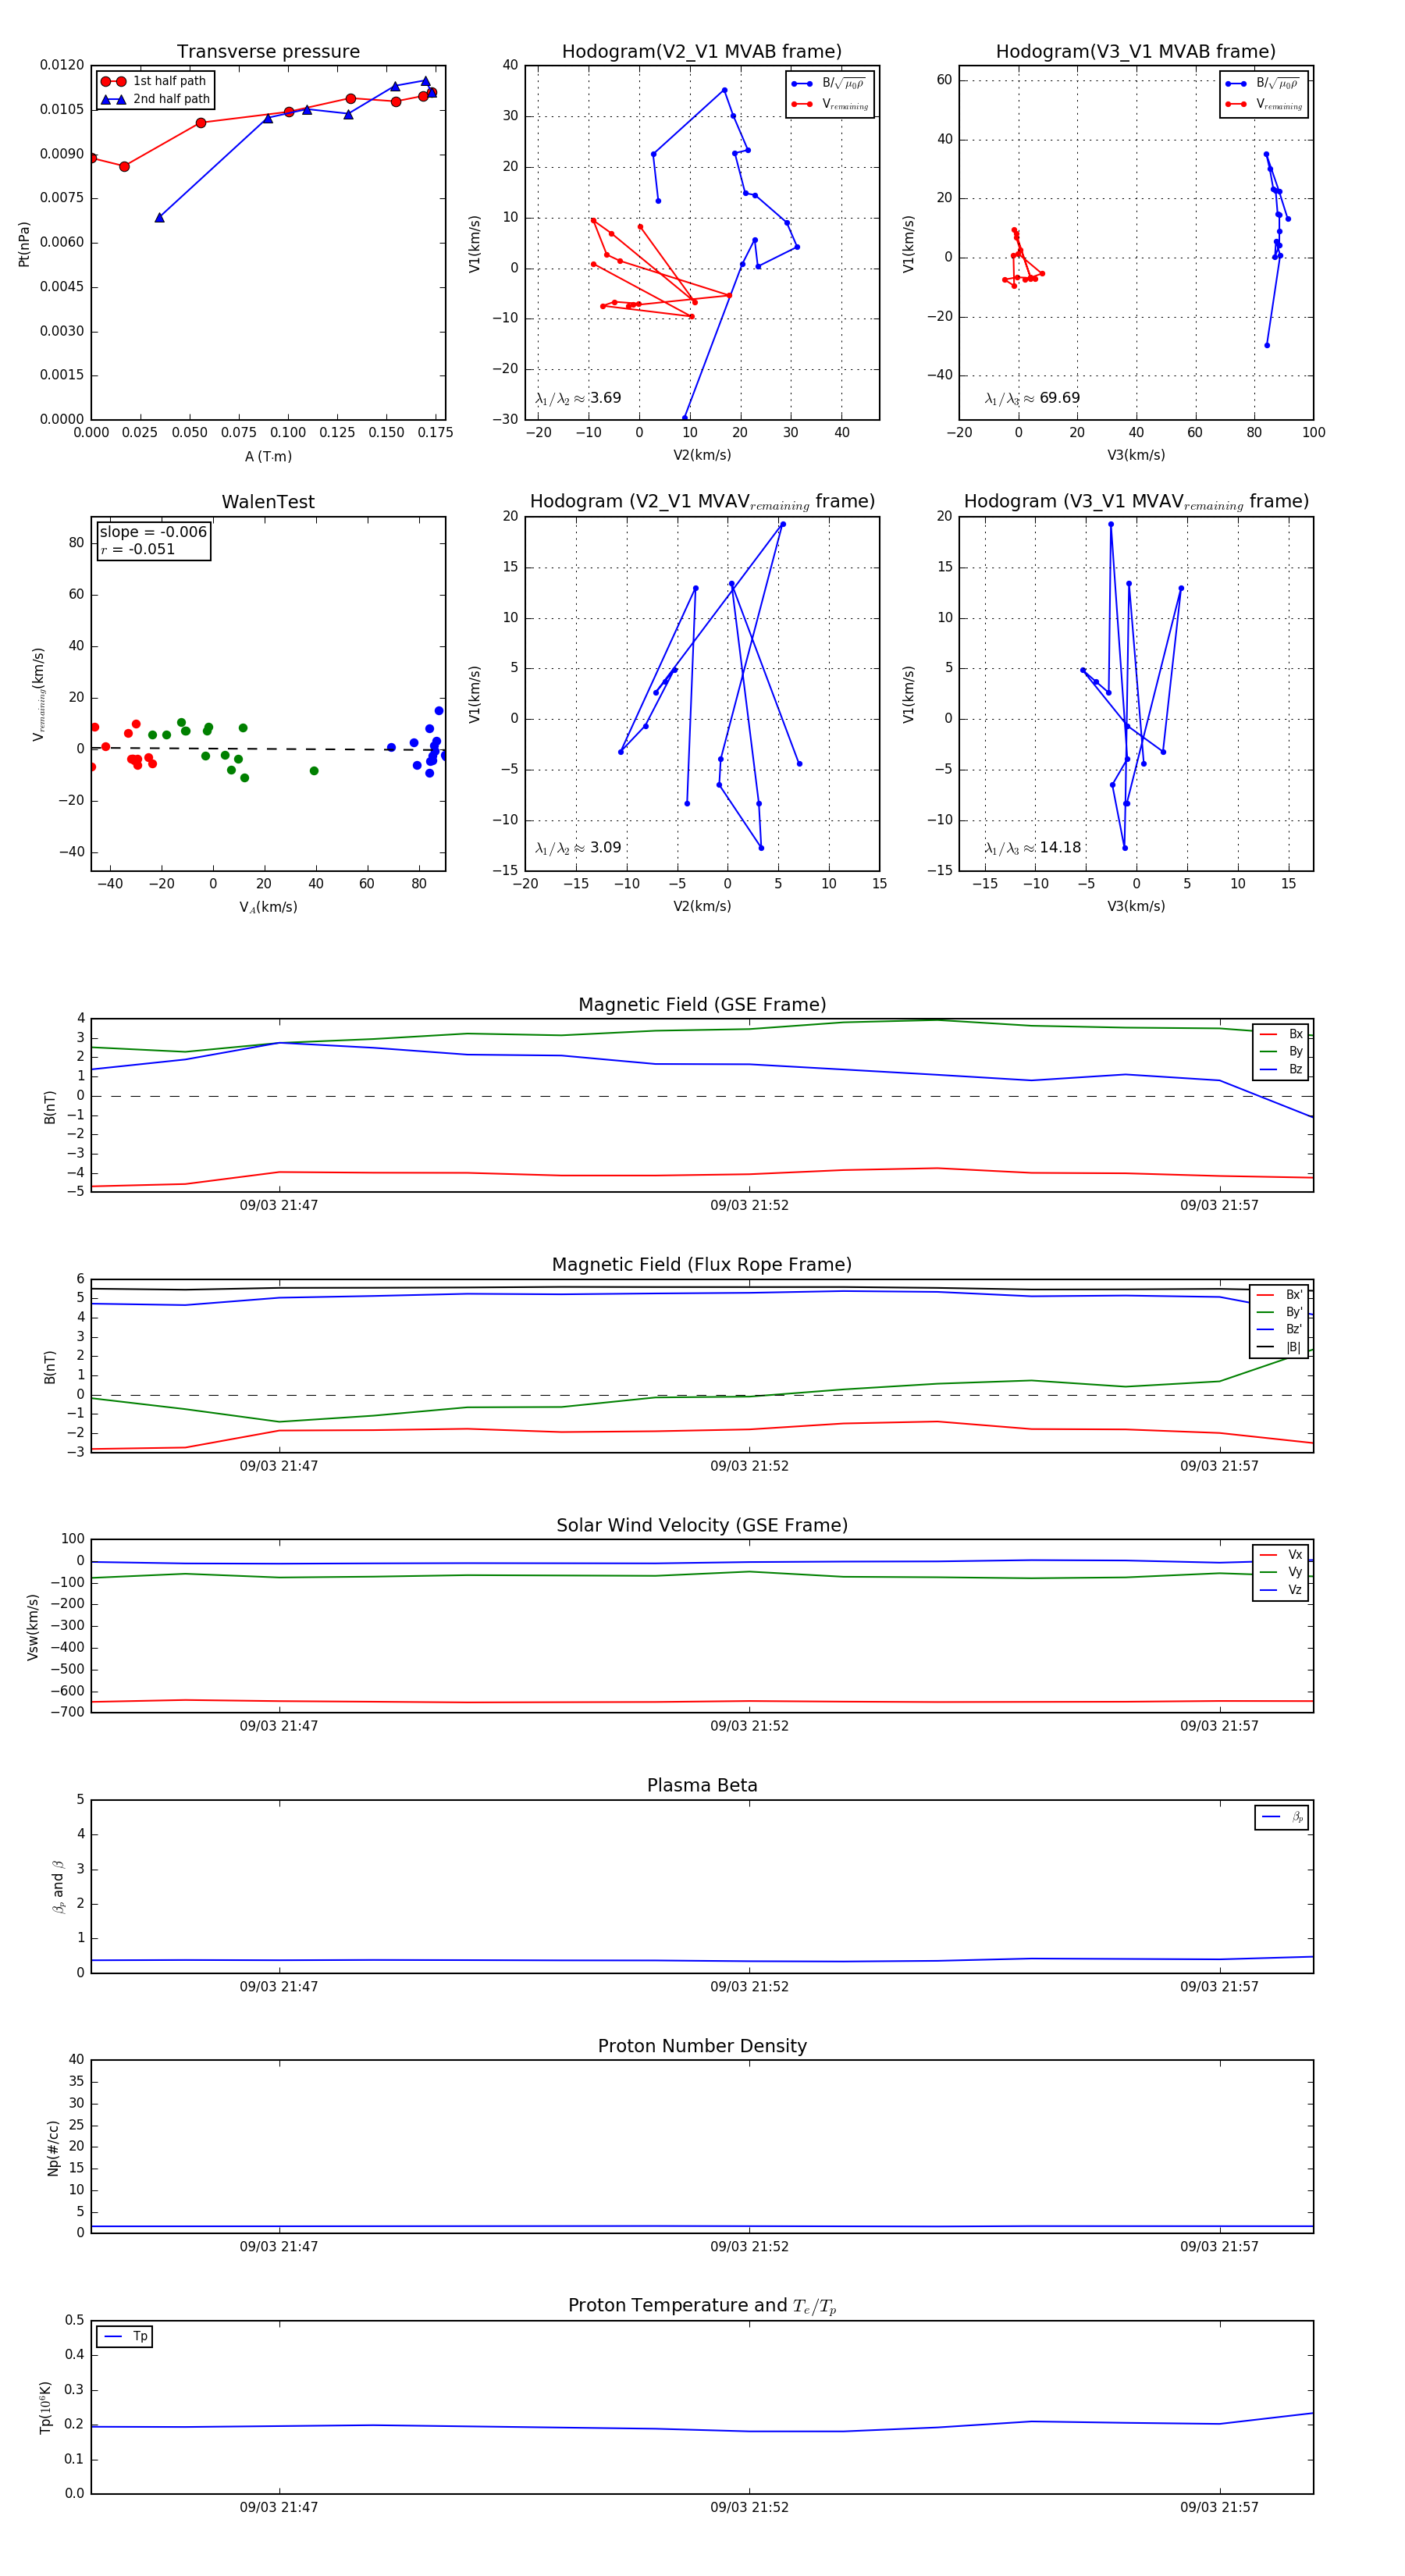1405x2576 pixels.
Task: Click the 'slope = -0.006' annotation
Action: pos(153,532)
